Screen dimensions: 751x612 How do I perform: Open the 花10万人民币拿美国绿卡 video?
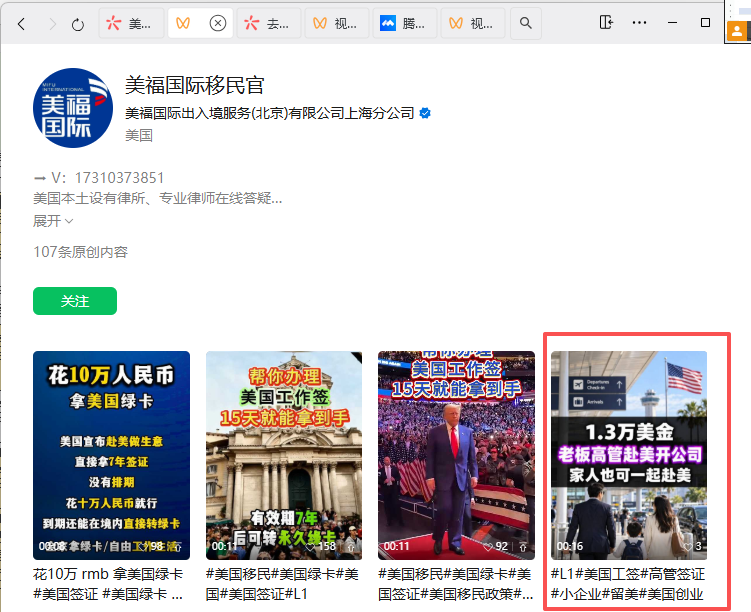[x=111, y=455]
